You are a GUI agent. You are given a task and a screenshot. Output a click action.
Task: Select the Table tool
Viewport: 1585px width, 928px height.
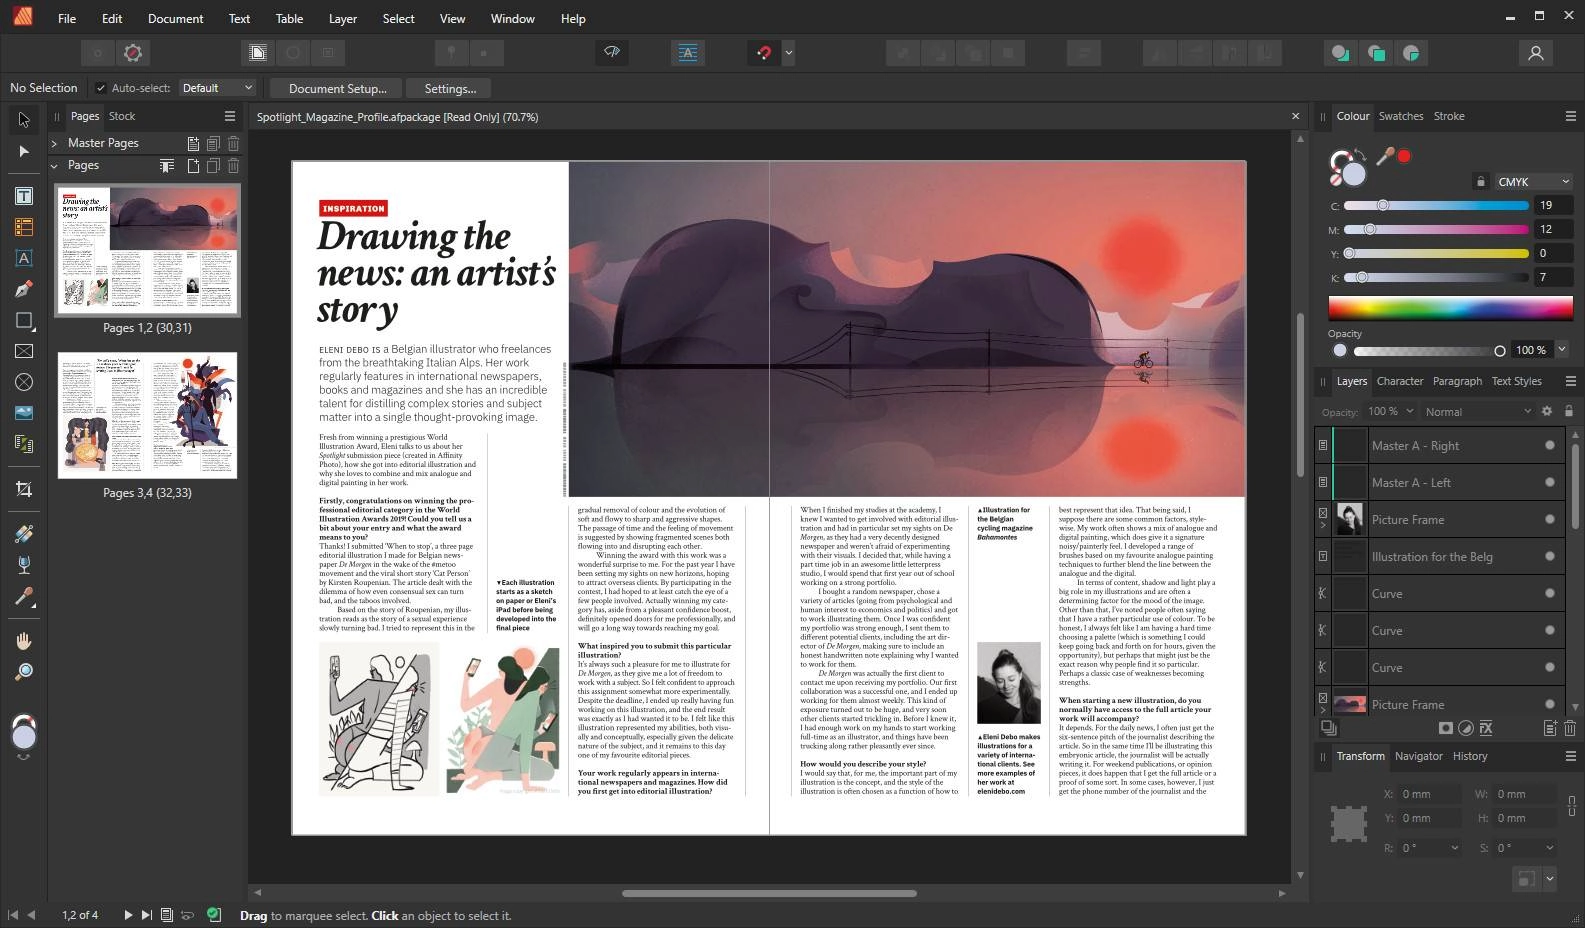click(24, 227)
